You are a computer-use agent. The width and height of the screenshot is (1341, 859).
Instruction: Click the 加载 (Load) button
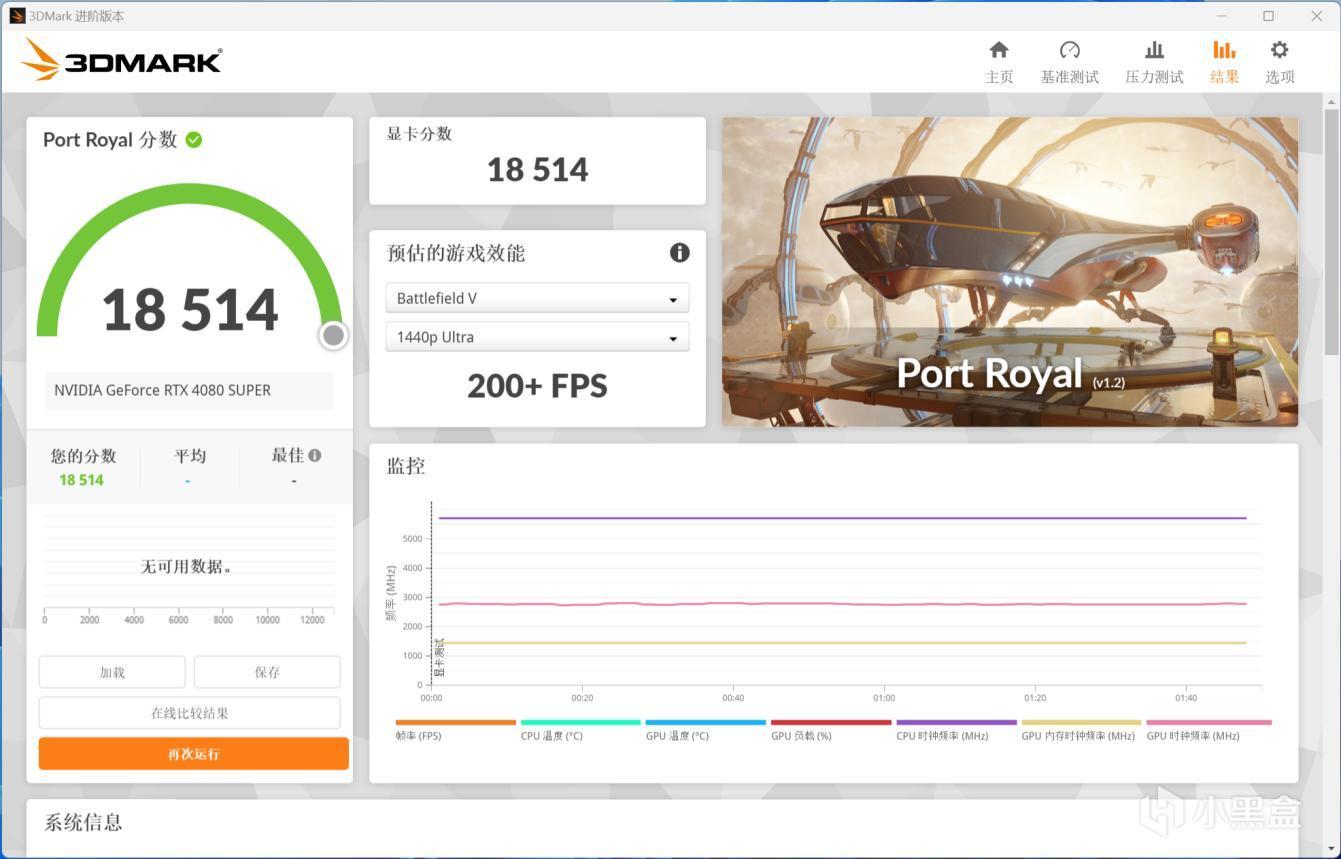[x=112, y=672]
